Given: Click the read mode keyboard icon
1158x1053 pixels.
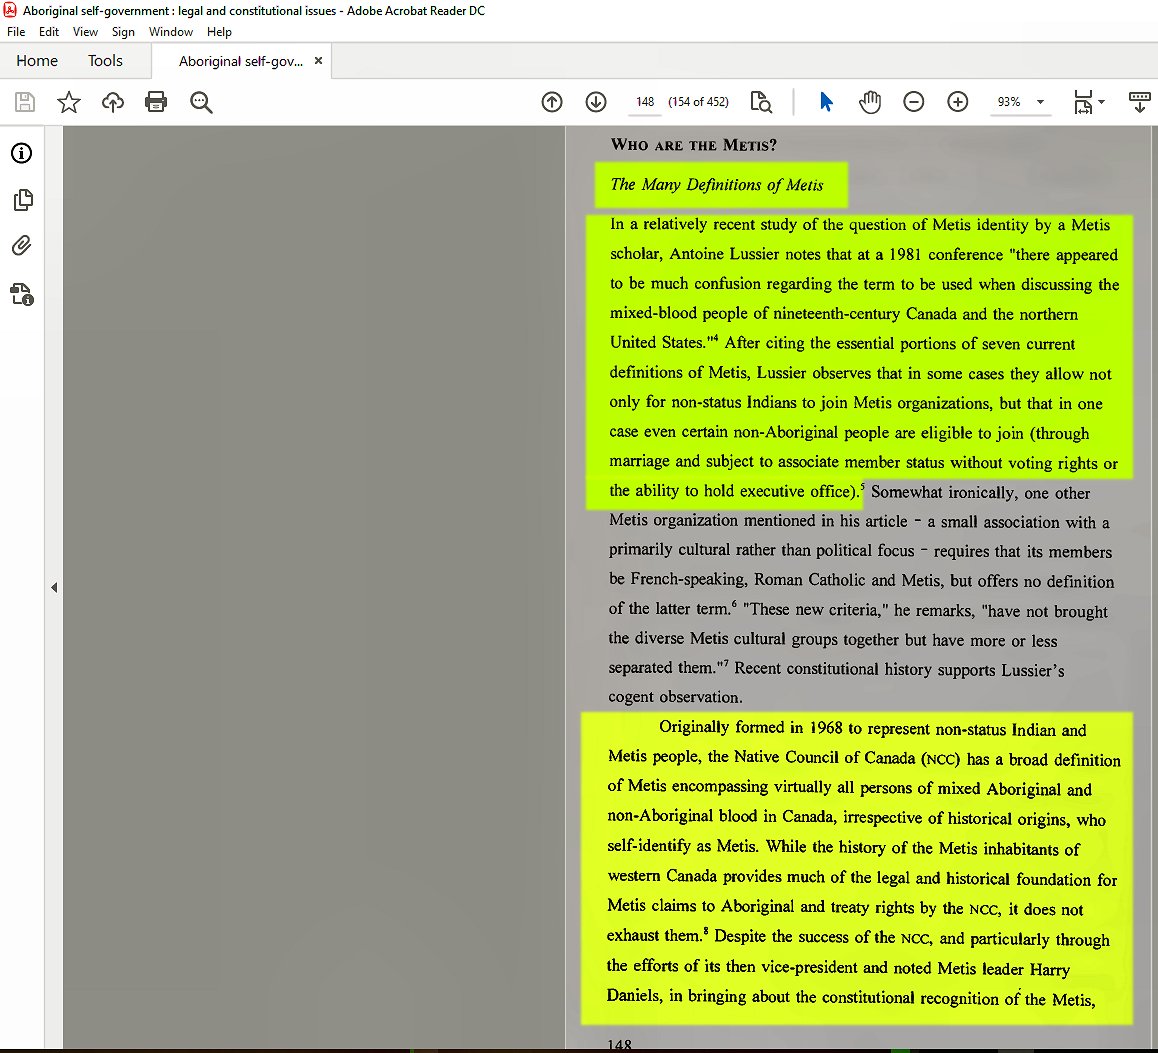Looking at the screenshot, I should coord(1140,102).
